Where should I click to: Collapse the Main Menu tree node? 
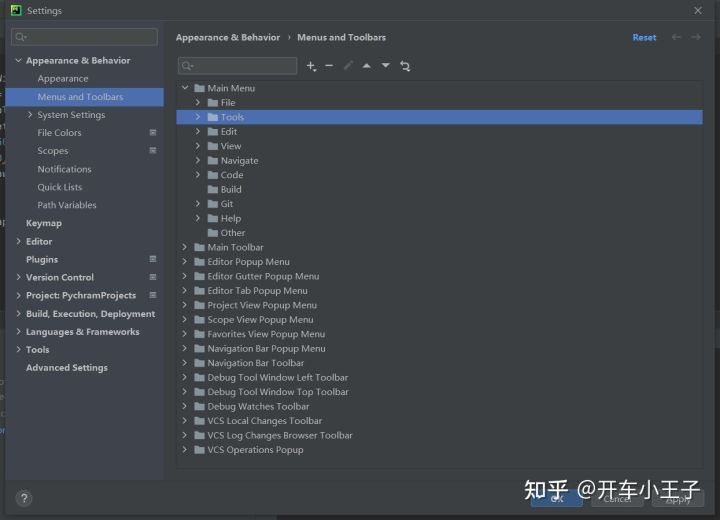coord(185,88)
